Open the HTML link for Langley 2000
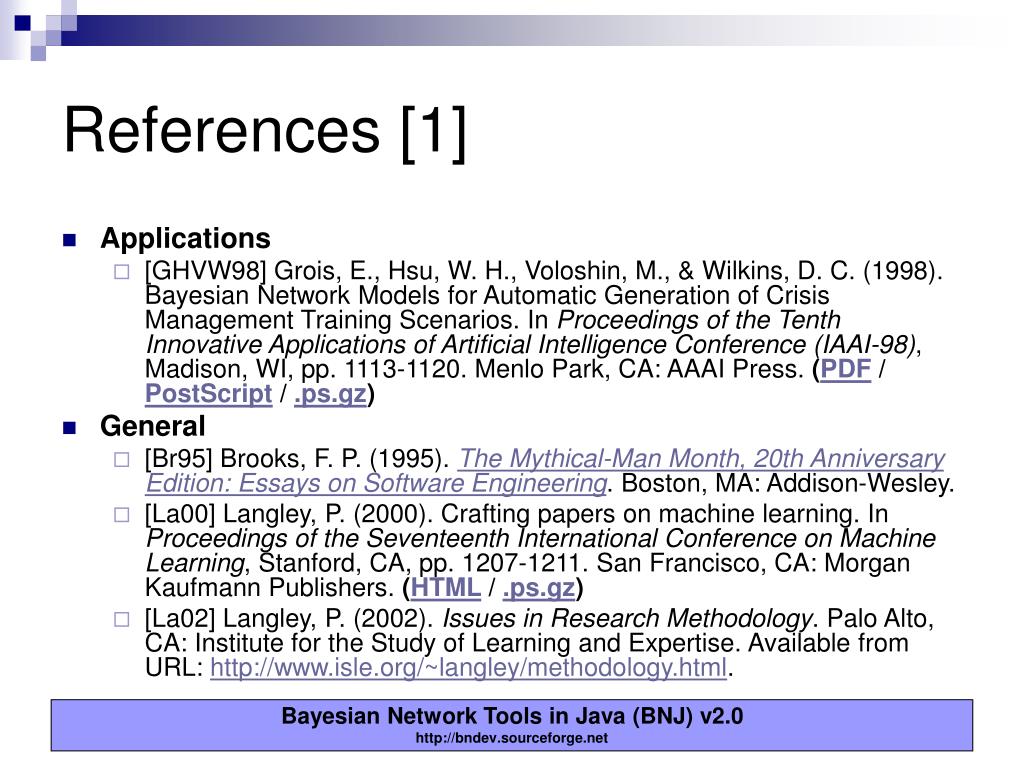 (x=445, y=588)
